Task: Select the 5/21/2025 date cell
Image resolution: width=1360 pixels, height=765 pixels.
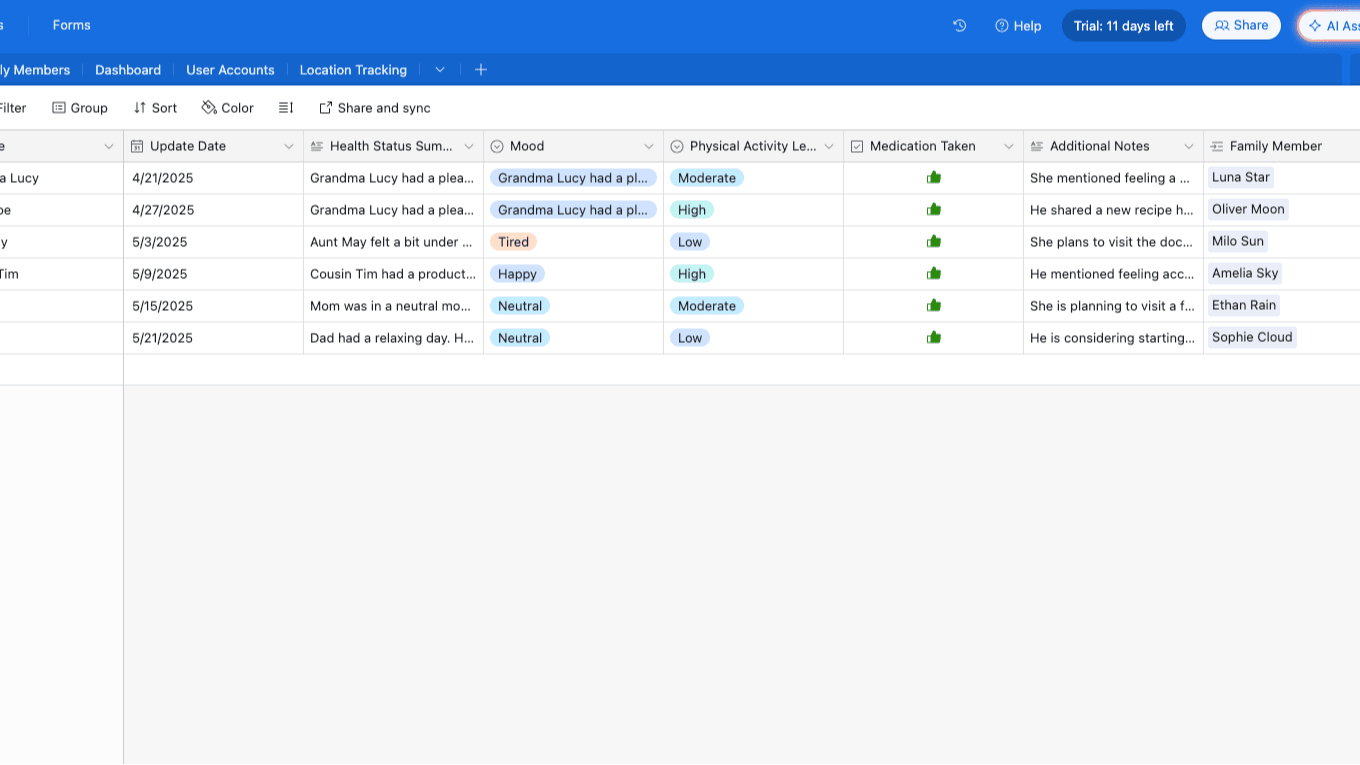Action: coord(214,338)
